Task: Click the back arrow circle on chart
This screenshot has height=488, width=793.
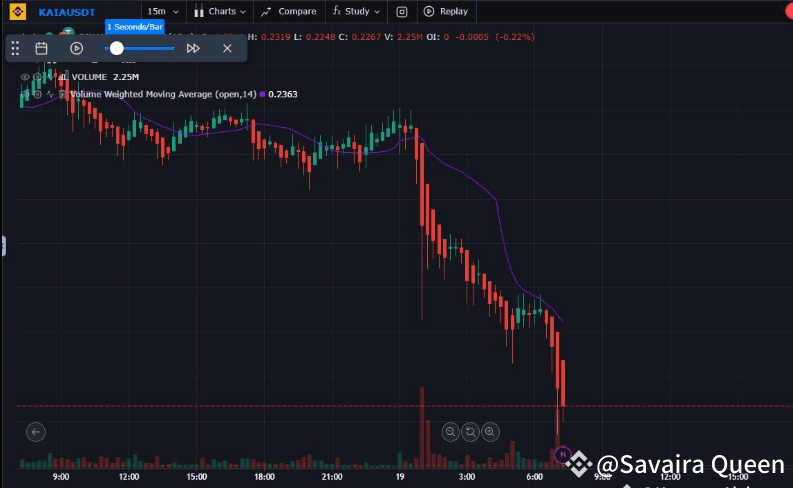Action: point(36,432)
